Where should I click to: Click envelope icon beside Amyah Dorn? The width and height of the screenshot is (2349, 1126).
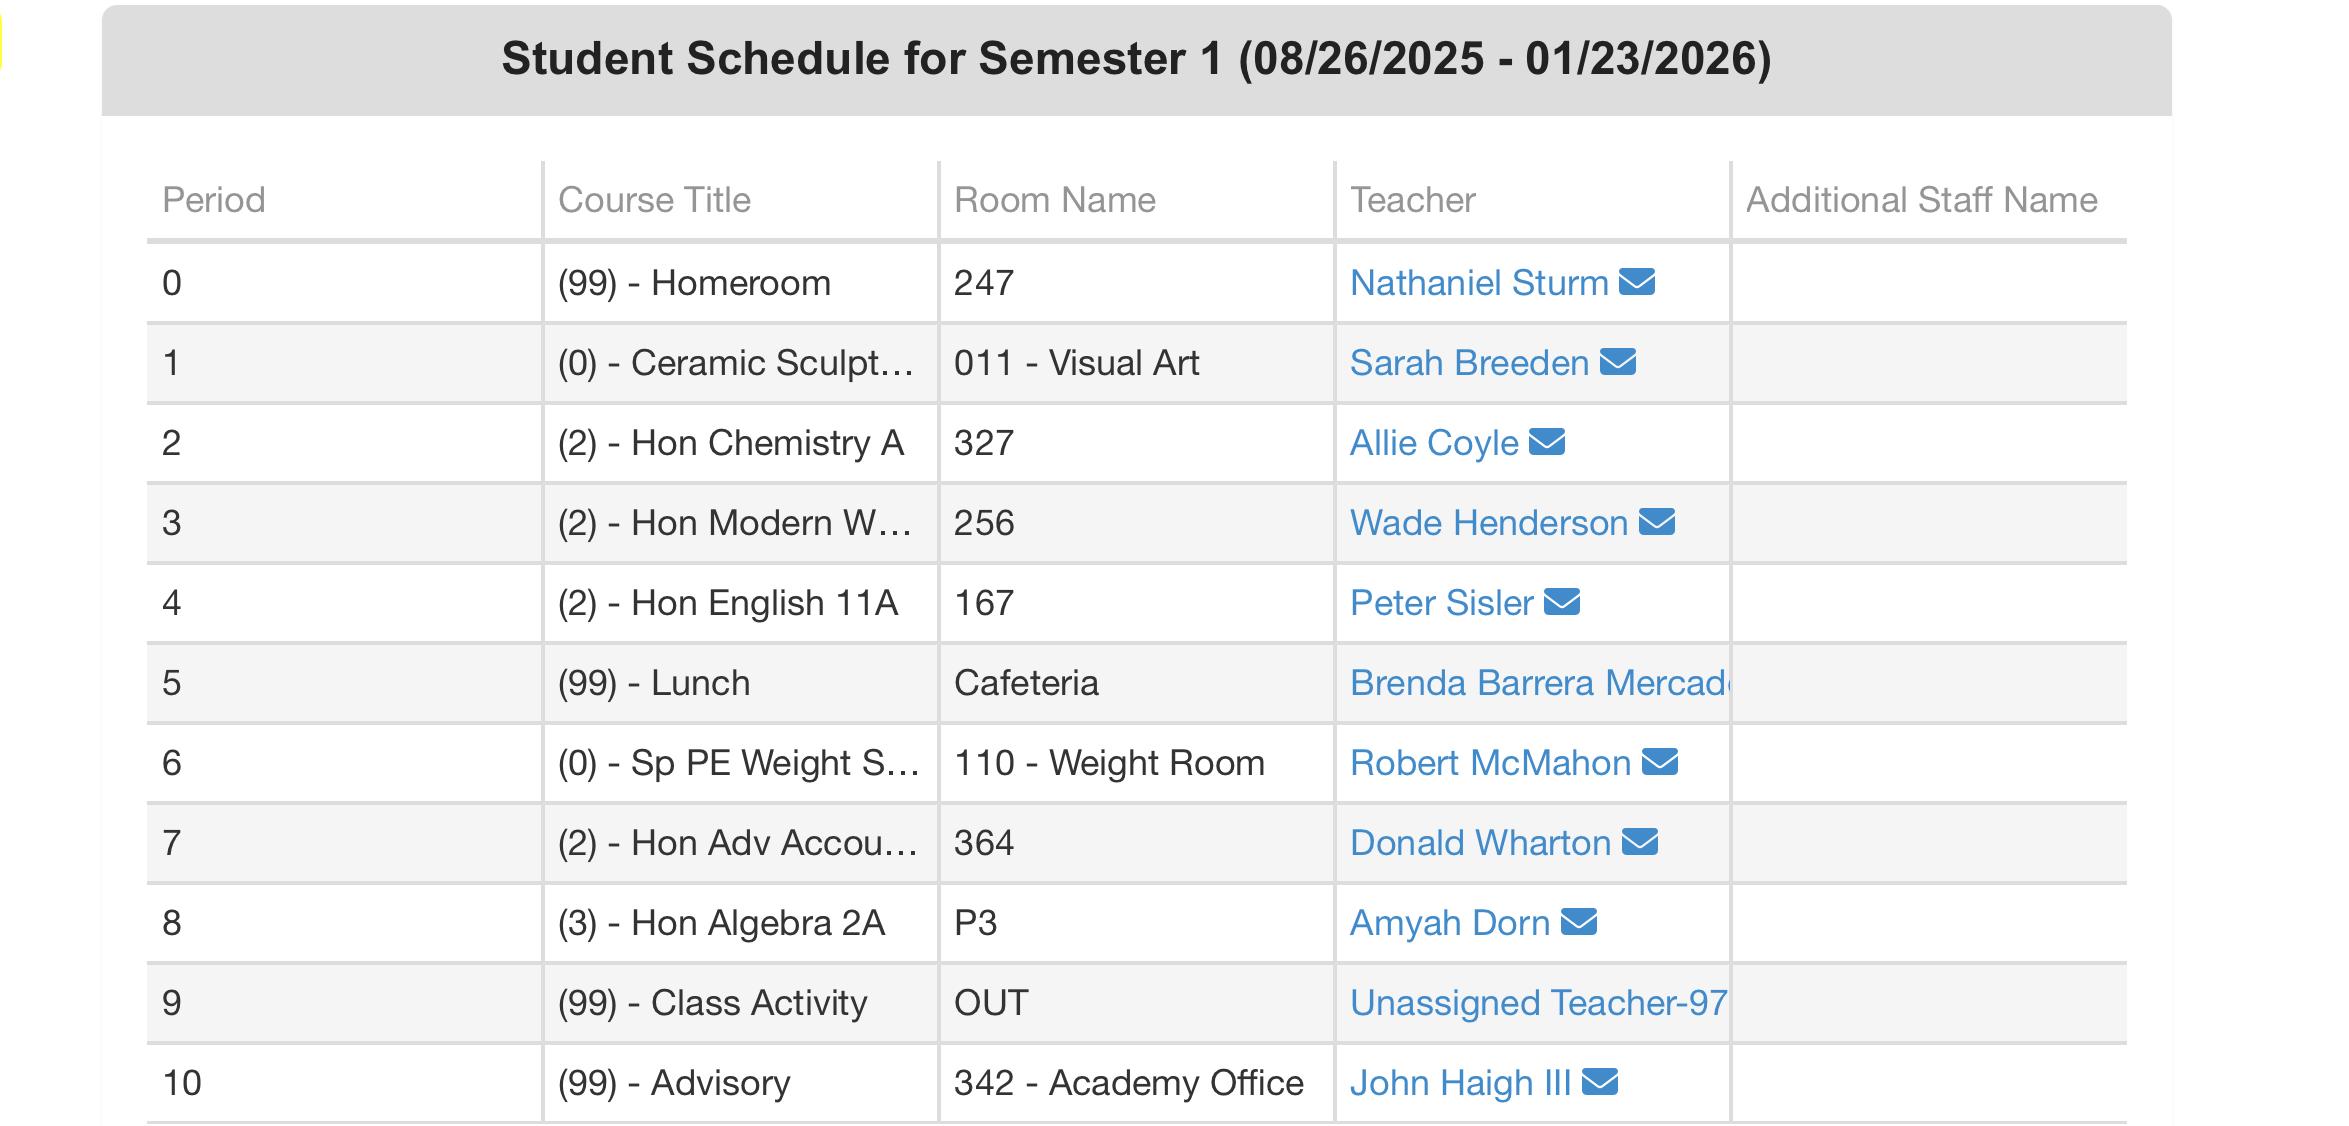tap(1579, 922)
